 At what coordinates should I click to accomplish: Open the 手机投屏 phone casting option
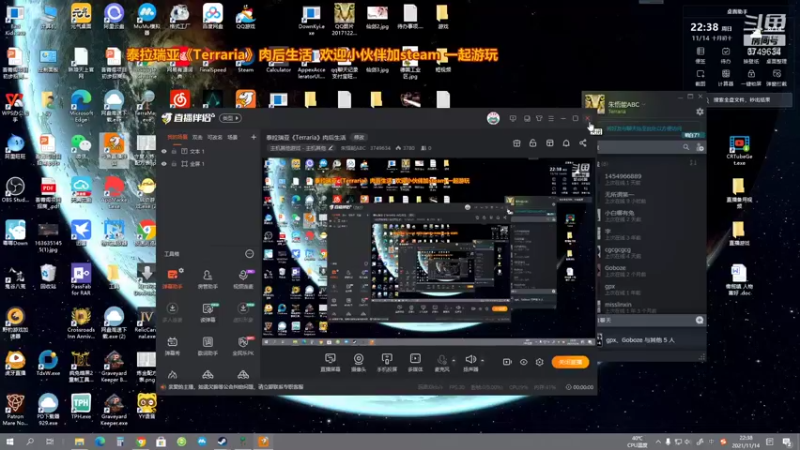387,362
